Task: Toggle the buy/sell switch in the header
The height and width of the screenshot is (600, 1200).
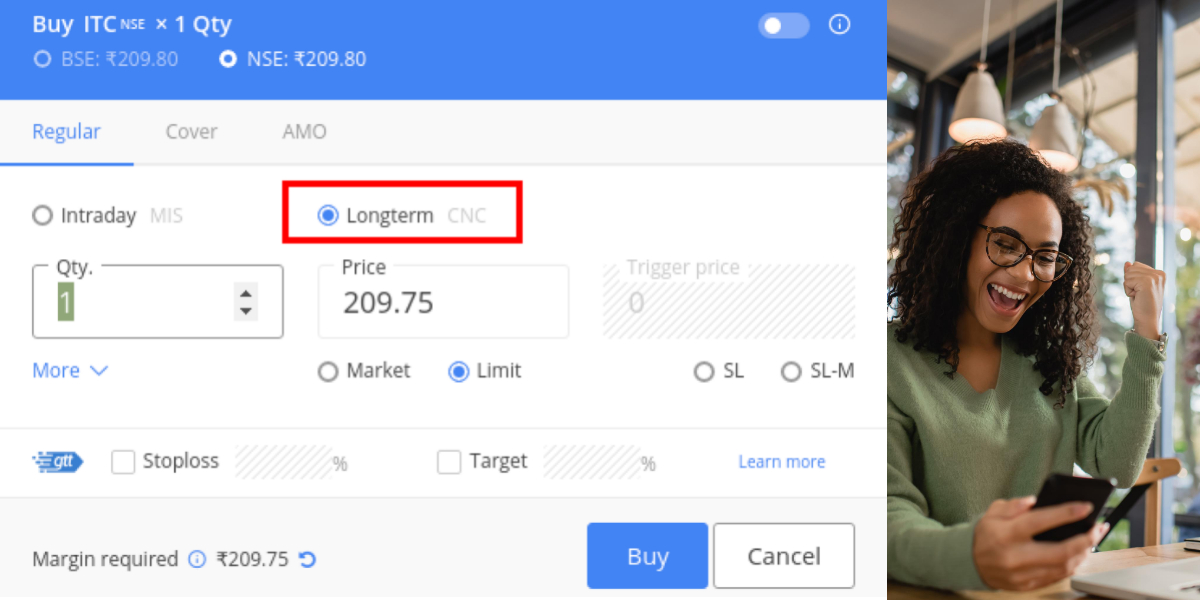Action: [x=784, y=25]
